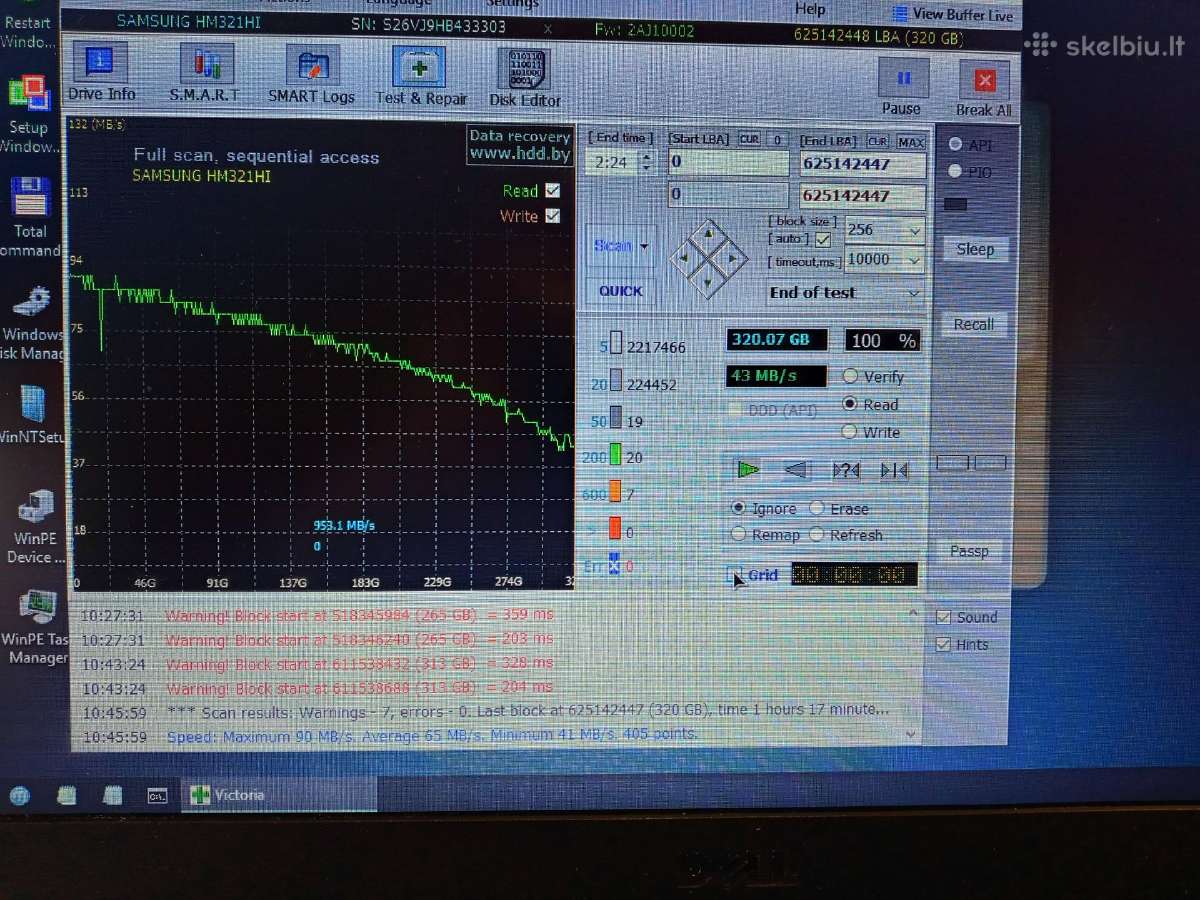Toggle the Read graph checkbox
Viewport: 1200px width, 900px height.
(553, 190)
